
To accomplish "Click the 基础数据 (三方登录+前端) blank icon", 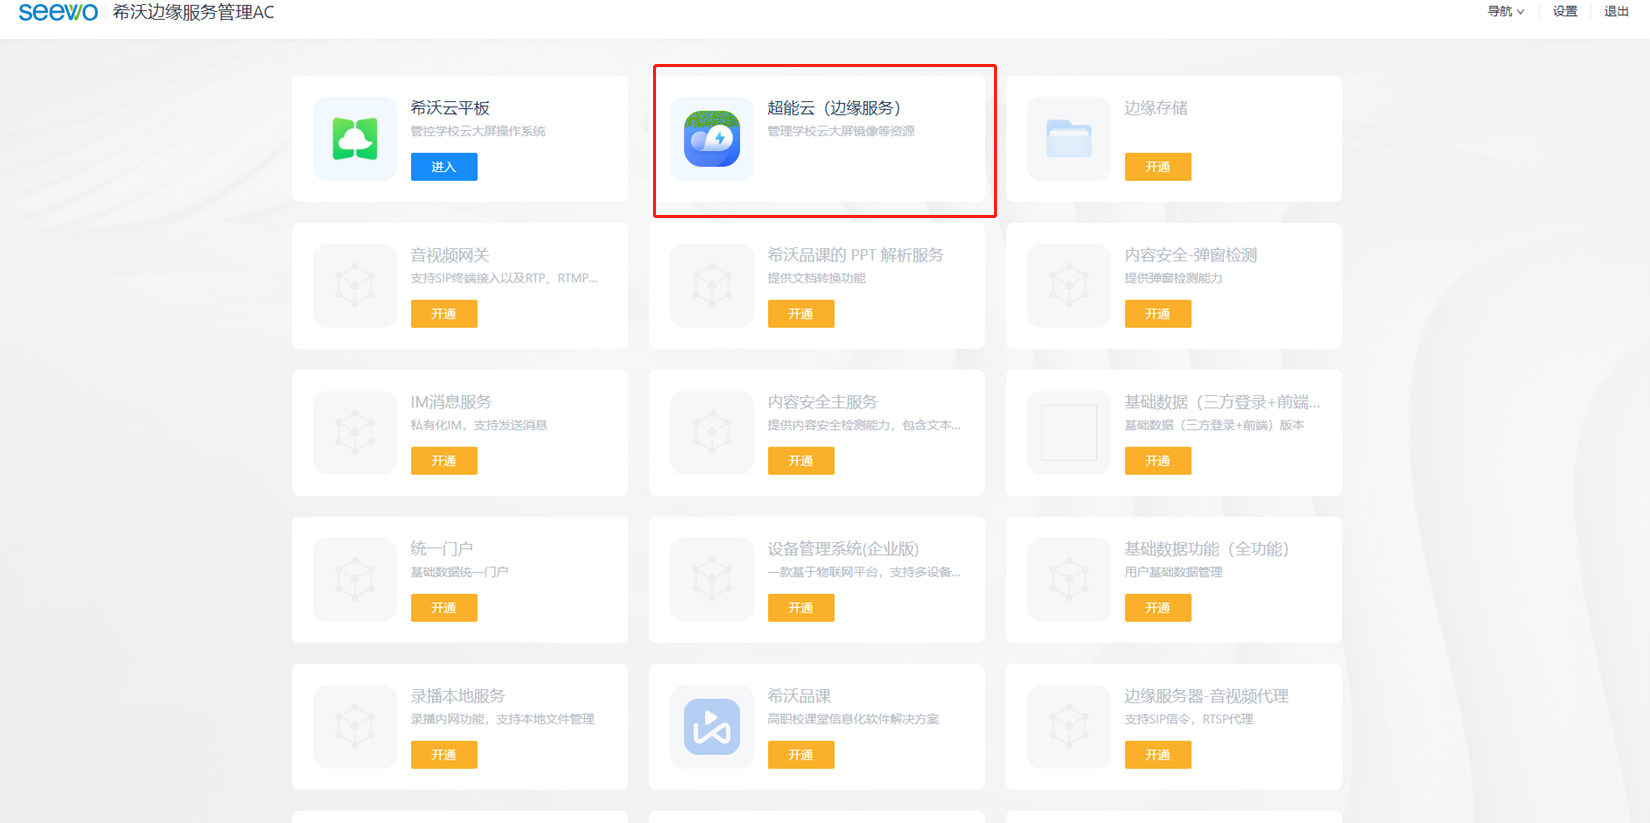I will [x=1069, y=433].
